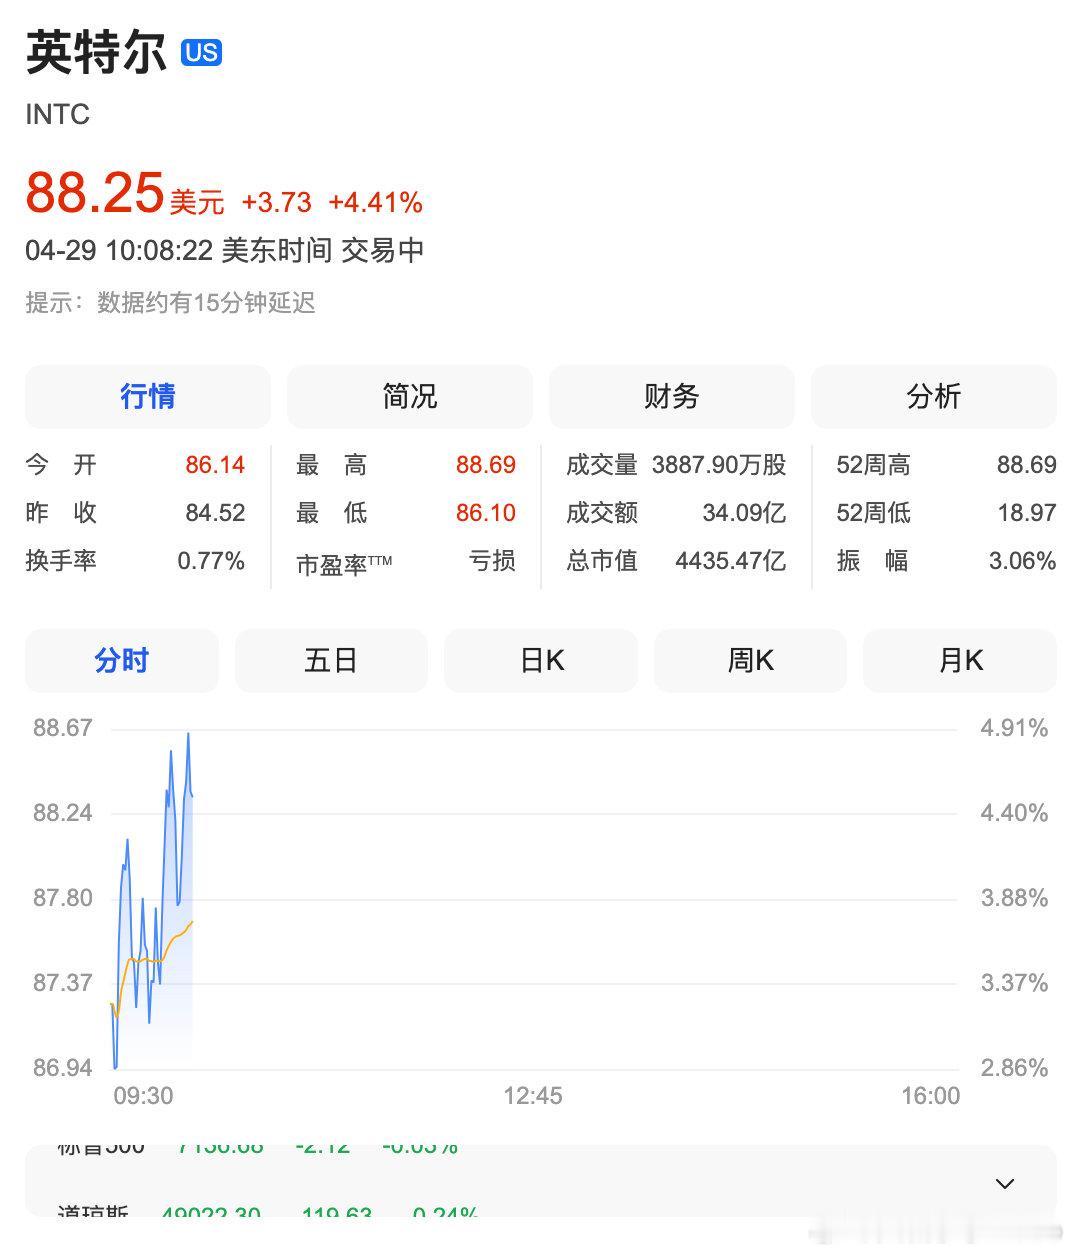Image resolution: width=1072 pixels, height=1254 pixels.
Task: Switch to 月K chart view
Action: point(960,661)
